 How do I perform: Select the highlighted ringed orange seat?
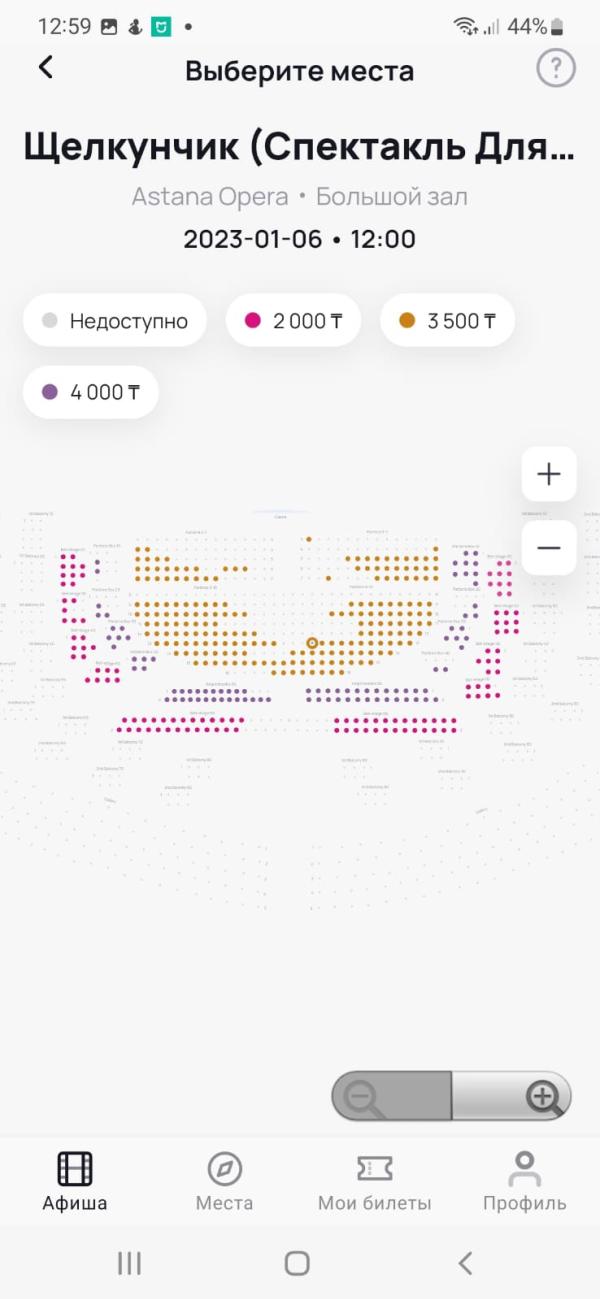pyautogui.click(x=312, y=643)
